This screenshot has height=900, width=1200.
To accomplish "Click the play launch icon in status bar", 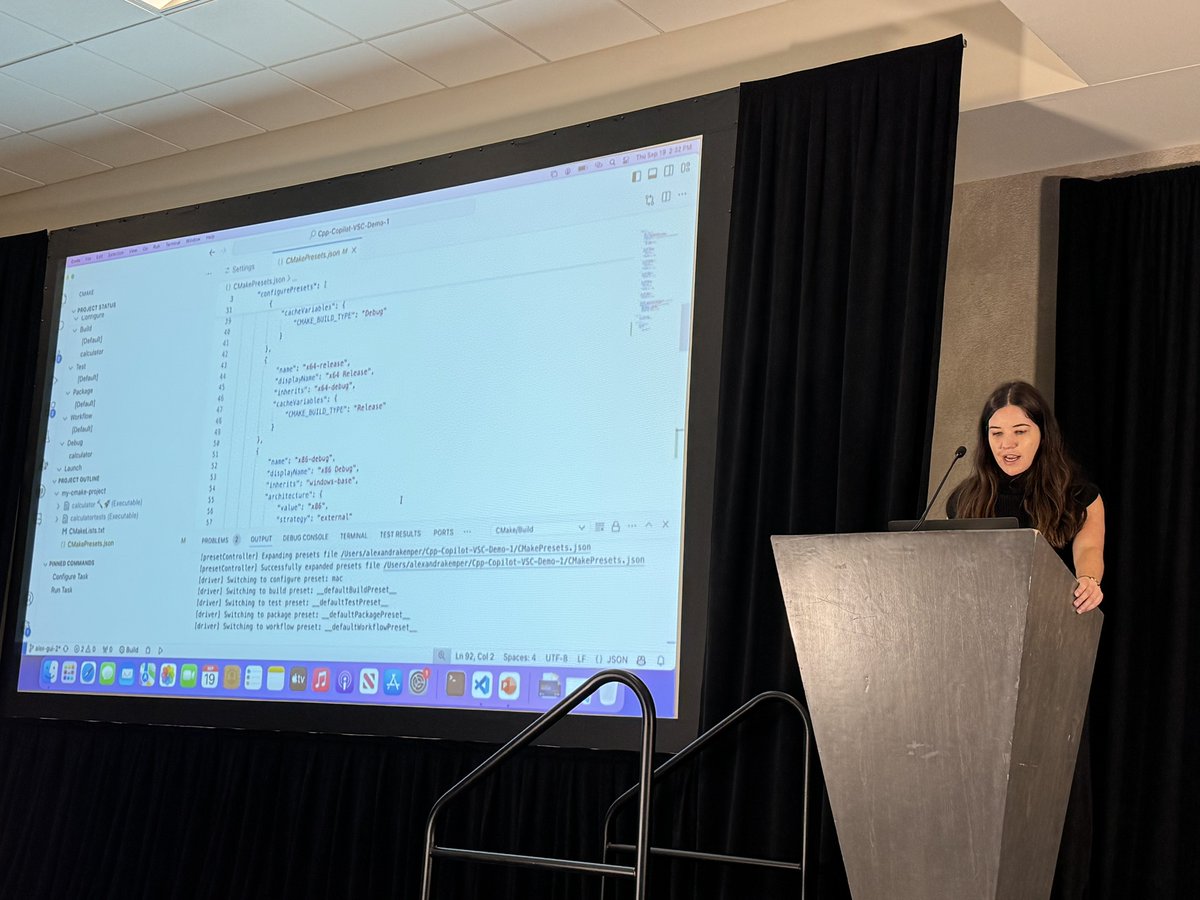I will pos(160,650).
